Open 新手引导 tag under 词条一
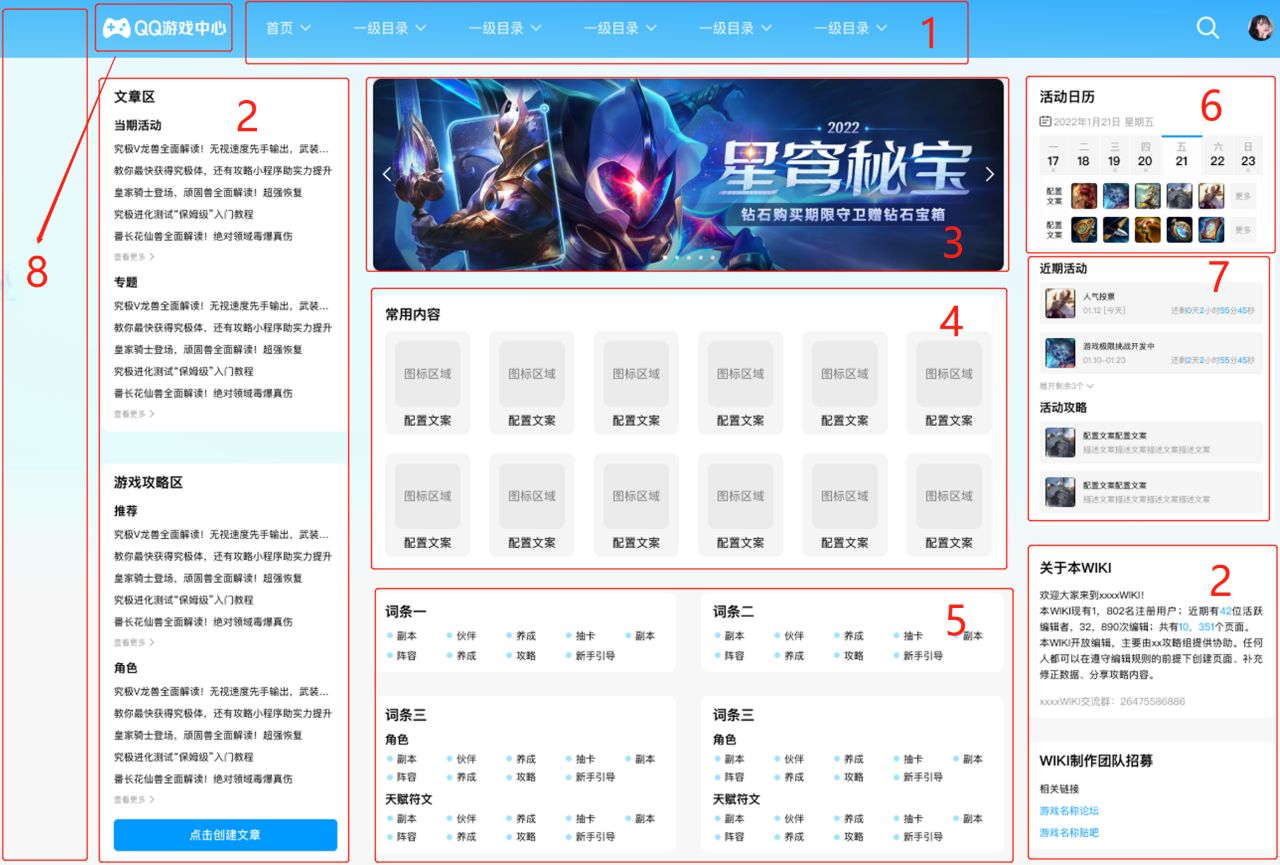The width and height of the screenshot is (1280, 865). click(595, 656)
